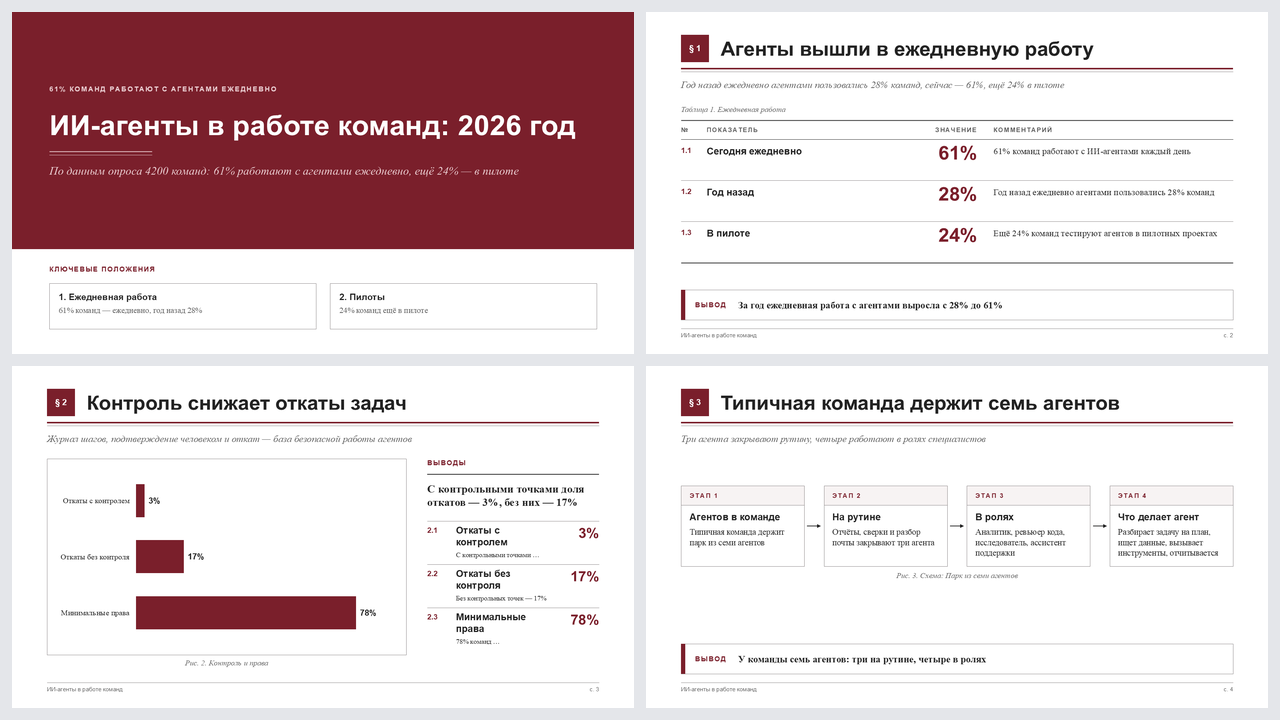Select the "Ключевые положения" heading label
Viewport: 1280px width, 720px height.
102,269
